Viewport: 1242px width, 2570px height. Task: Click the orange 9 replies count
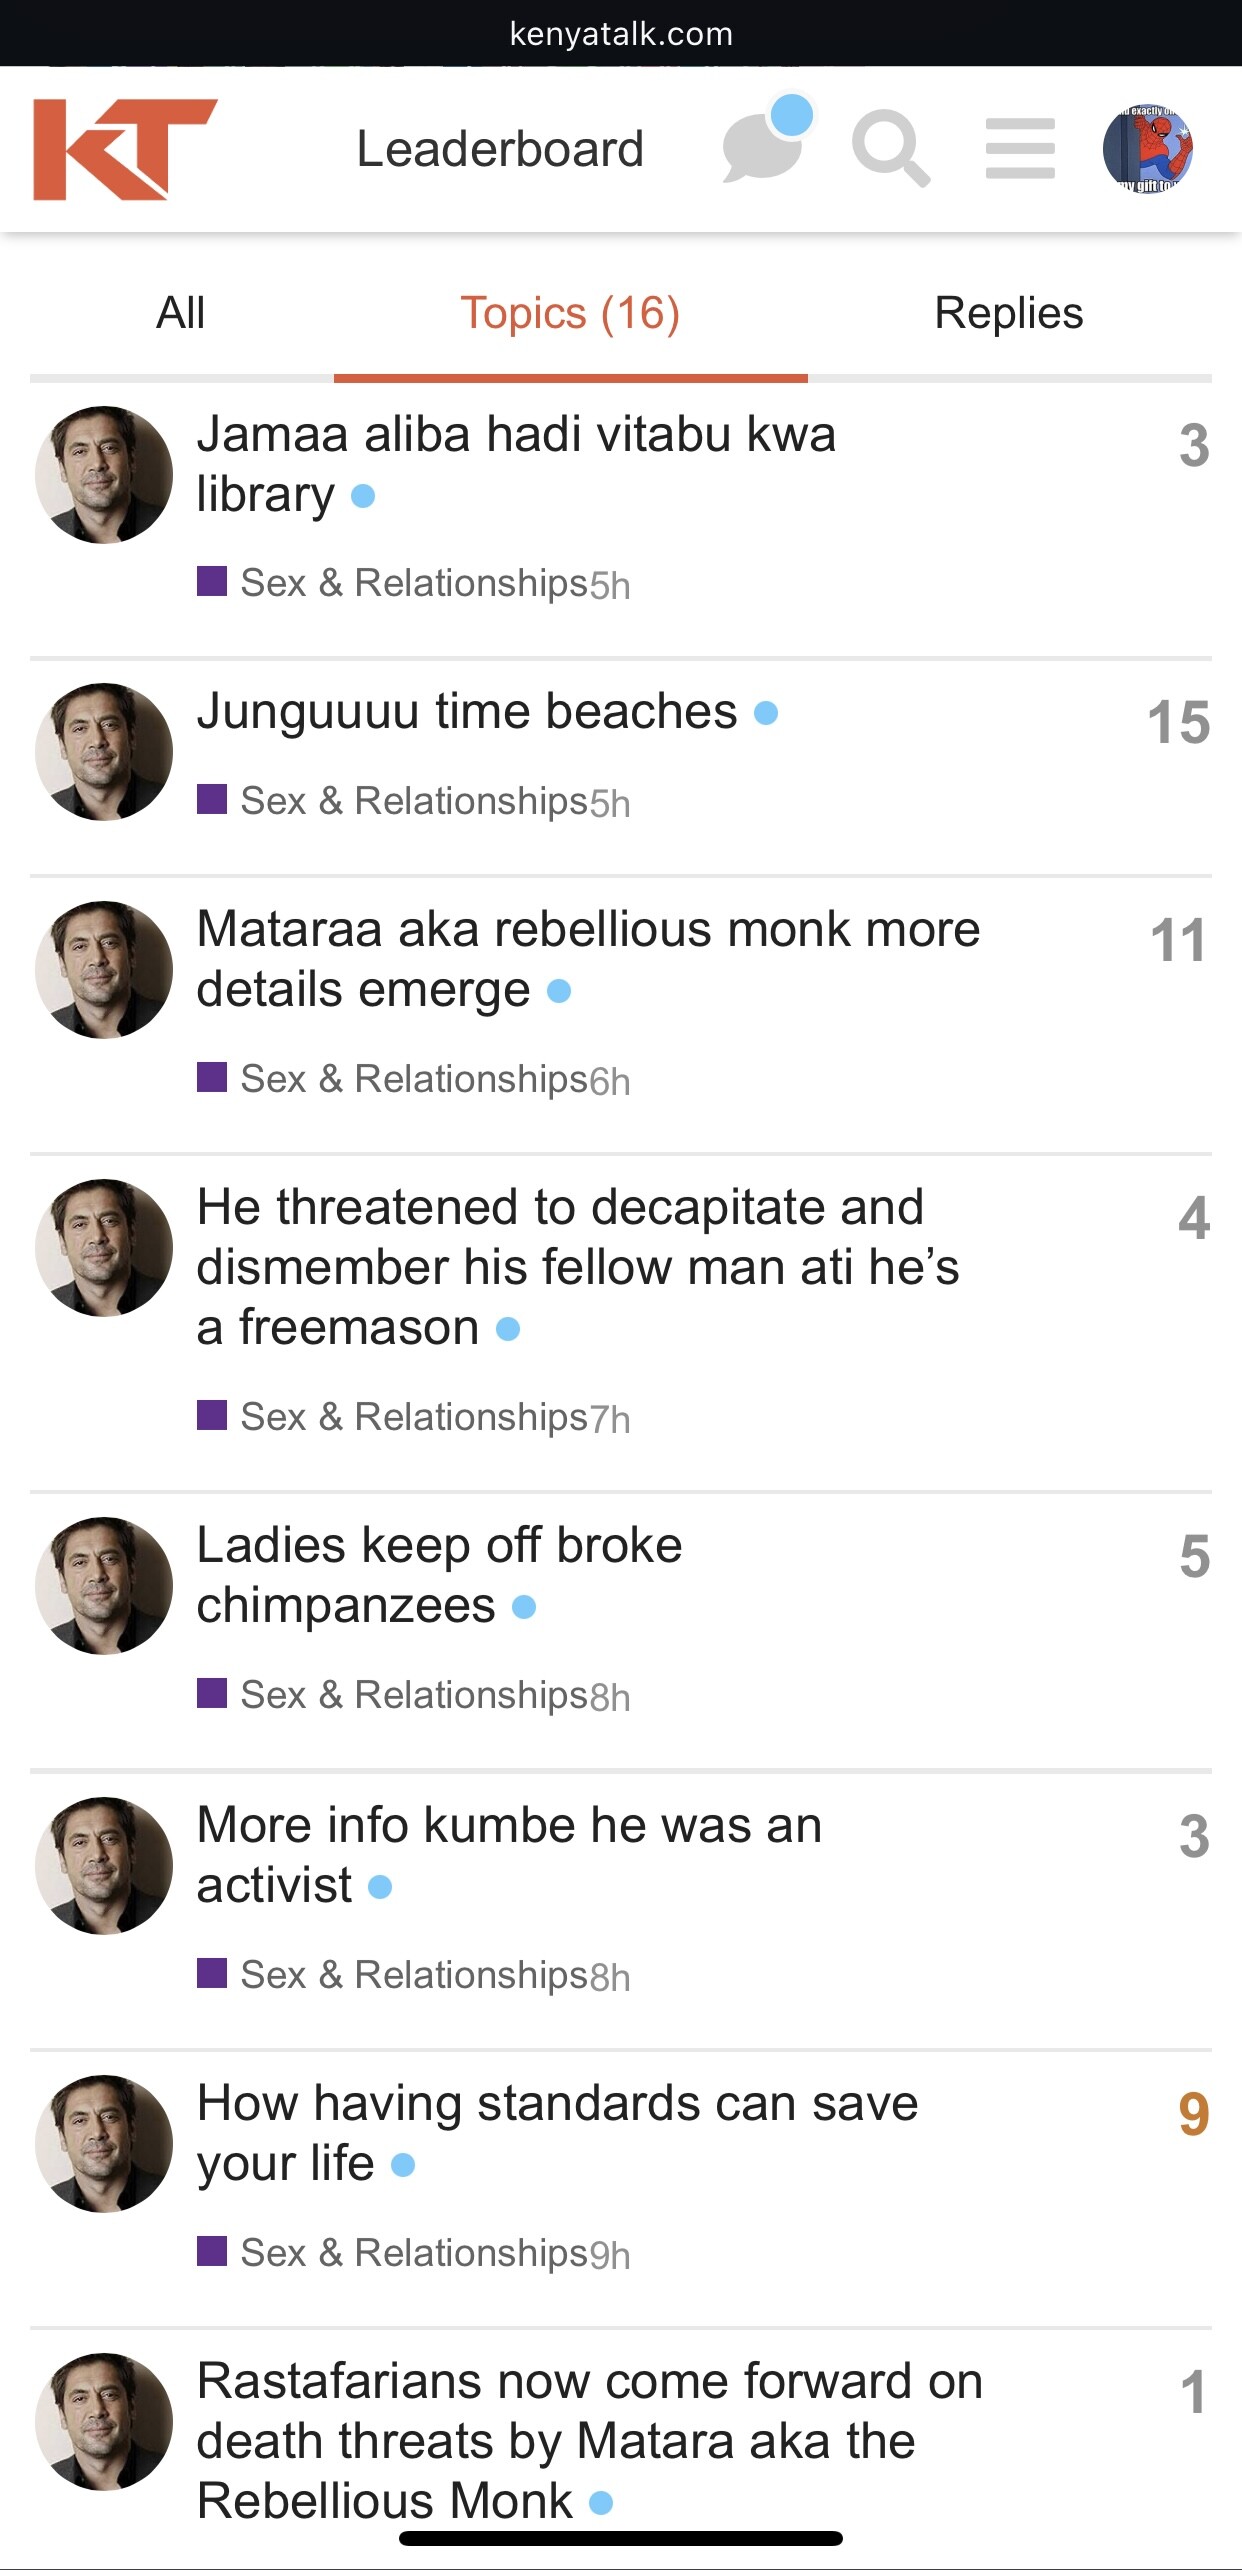pyautogui.click(x=1193, y=2114)
